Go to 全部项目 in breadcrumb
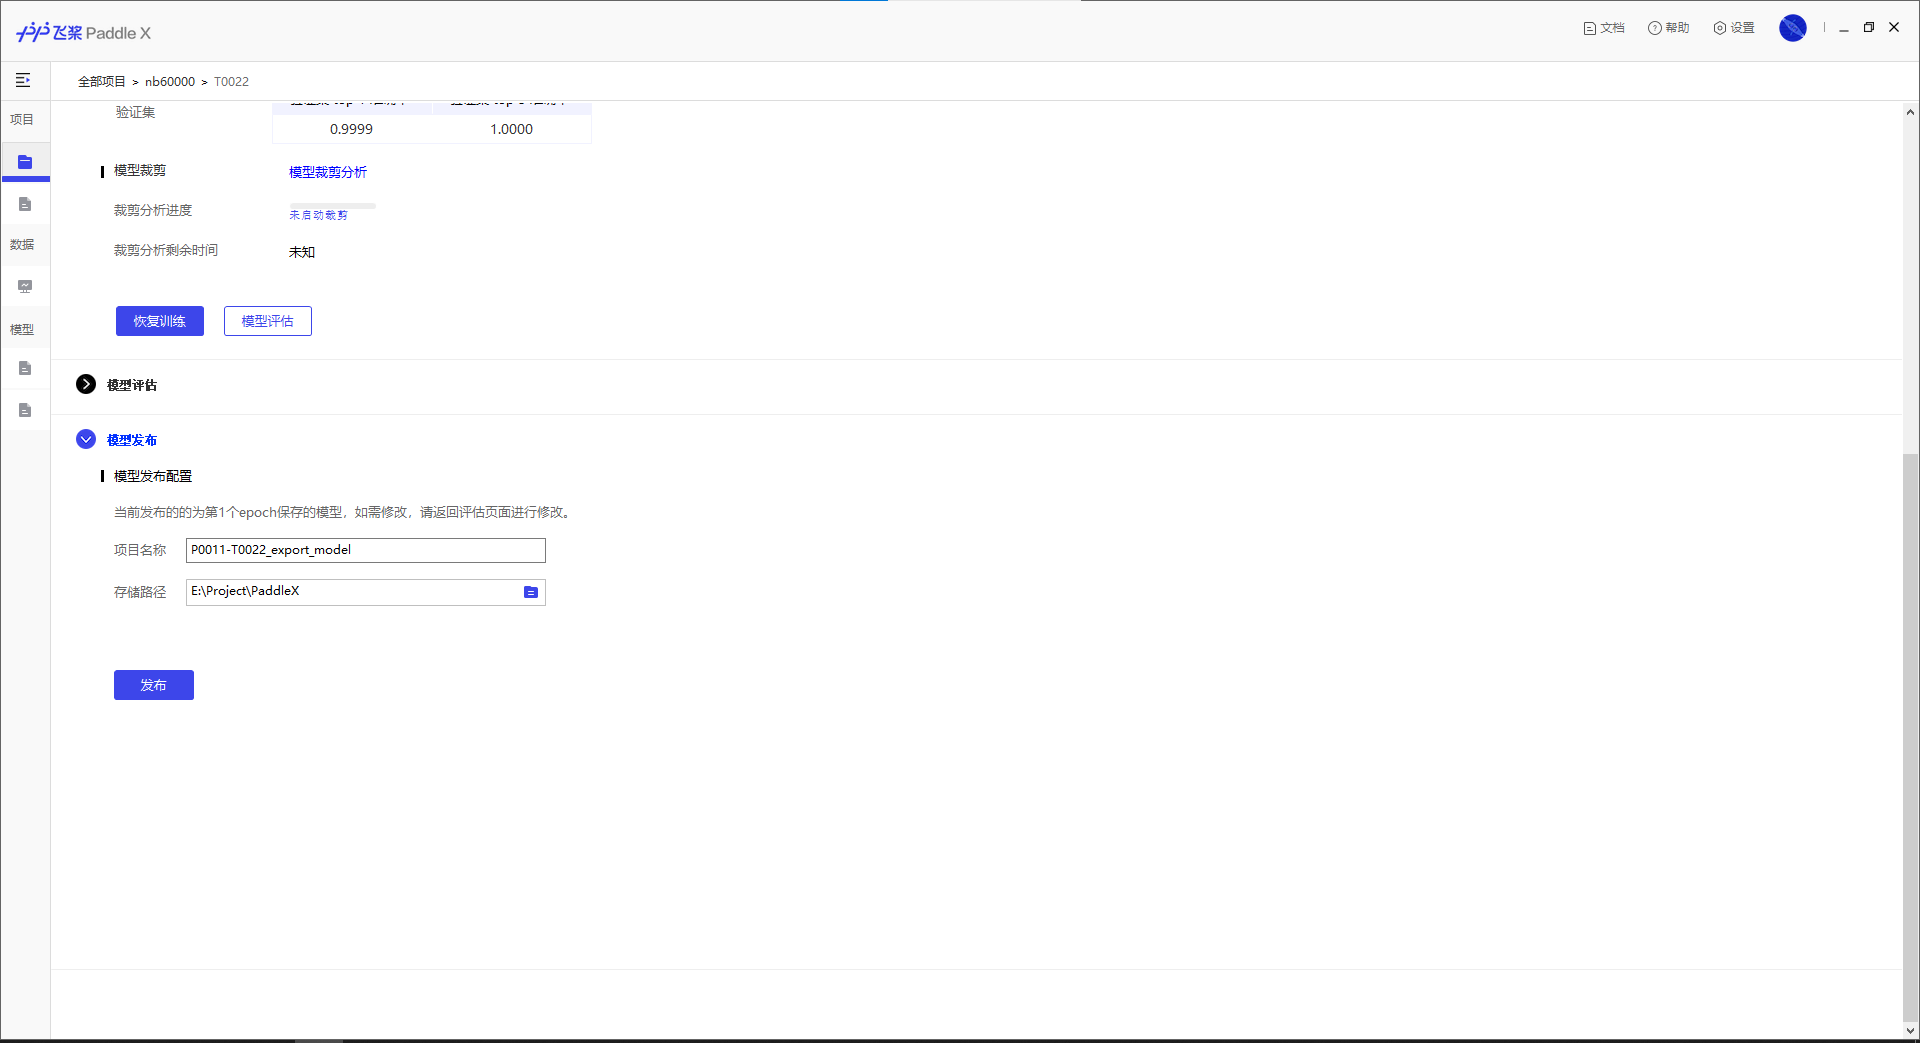This screenshot has width=1920, height=1043. coord(102,82)
